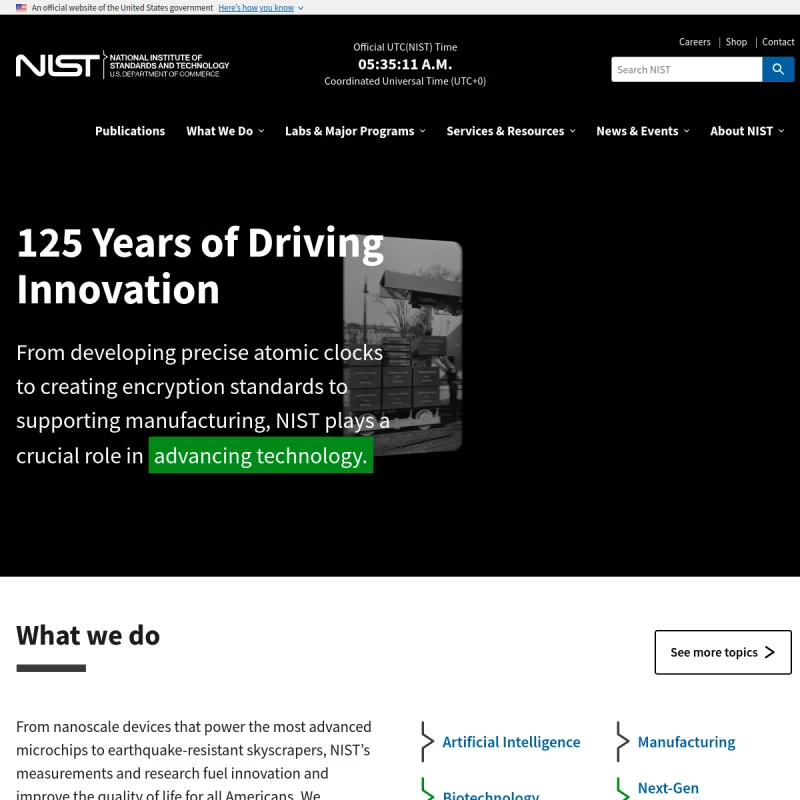Open the Publications menu item

click(130, 131)
